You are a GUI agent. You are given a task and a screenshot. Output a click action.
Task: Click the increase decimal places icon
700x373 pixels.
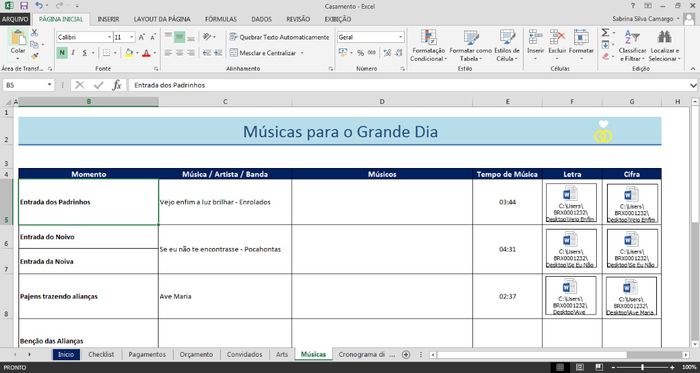click(x=387, y=53)
